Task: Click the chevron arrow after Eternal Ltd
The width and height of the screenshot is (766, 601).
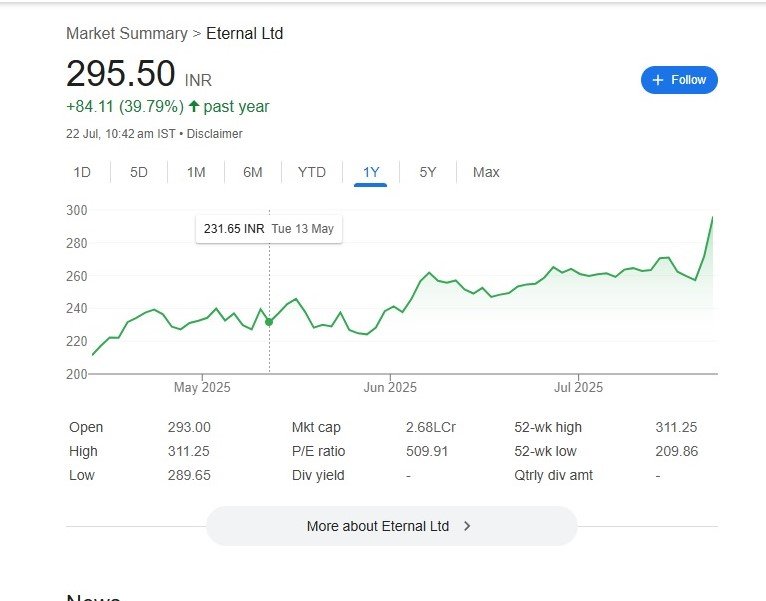Action: coord(467,526)
